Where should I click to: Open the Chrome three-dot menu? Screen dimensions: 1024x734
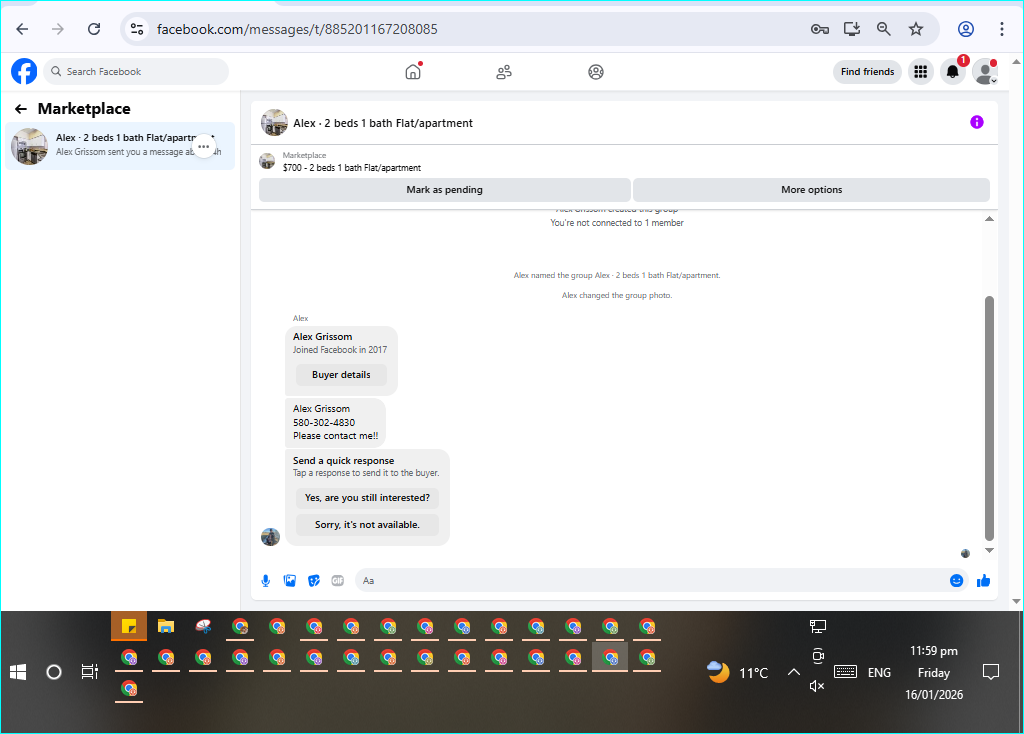tap(1001, 29)
